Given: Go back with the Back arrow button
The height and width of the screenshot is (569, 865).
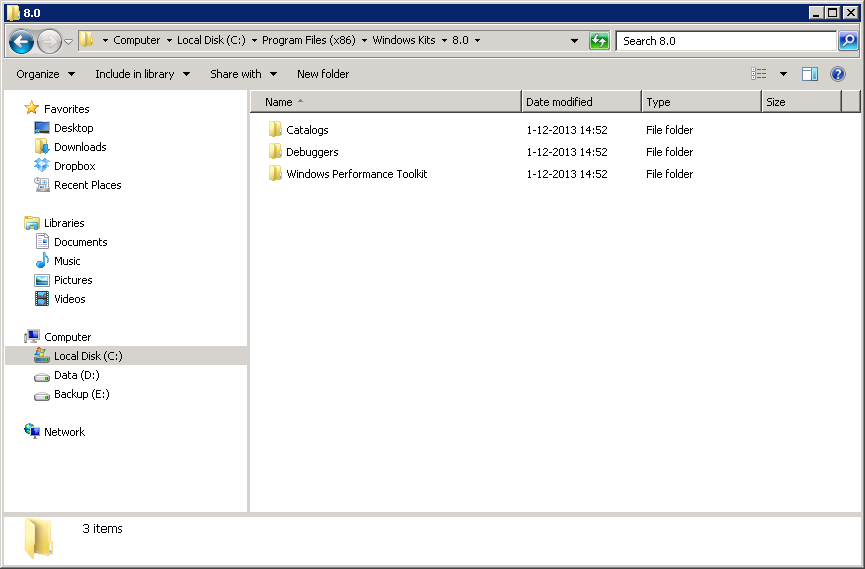Looking at the screenshot, I should [21, 41].
